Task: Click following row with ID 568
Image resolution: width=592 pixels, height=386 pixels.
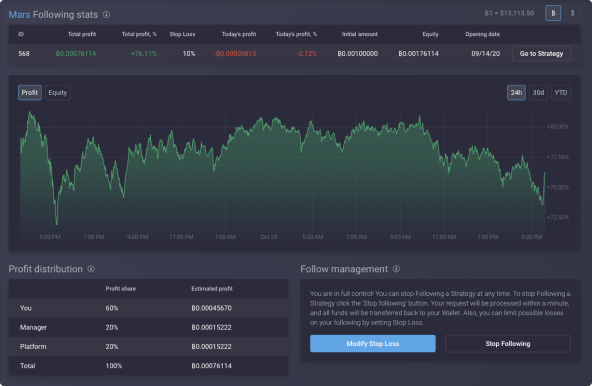Action: click(x=294, y=54)
